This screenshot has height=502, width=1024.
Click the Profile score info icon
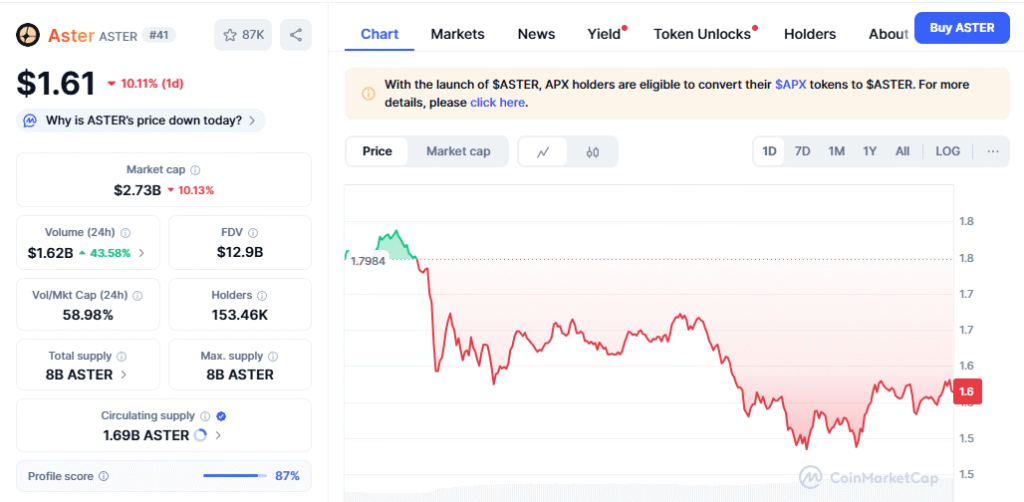click(x=103, y=476)
